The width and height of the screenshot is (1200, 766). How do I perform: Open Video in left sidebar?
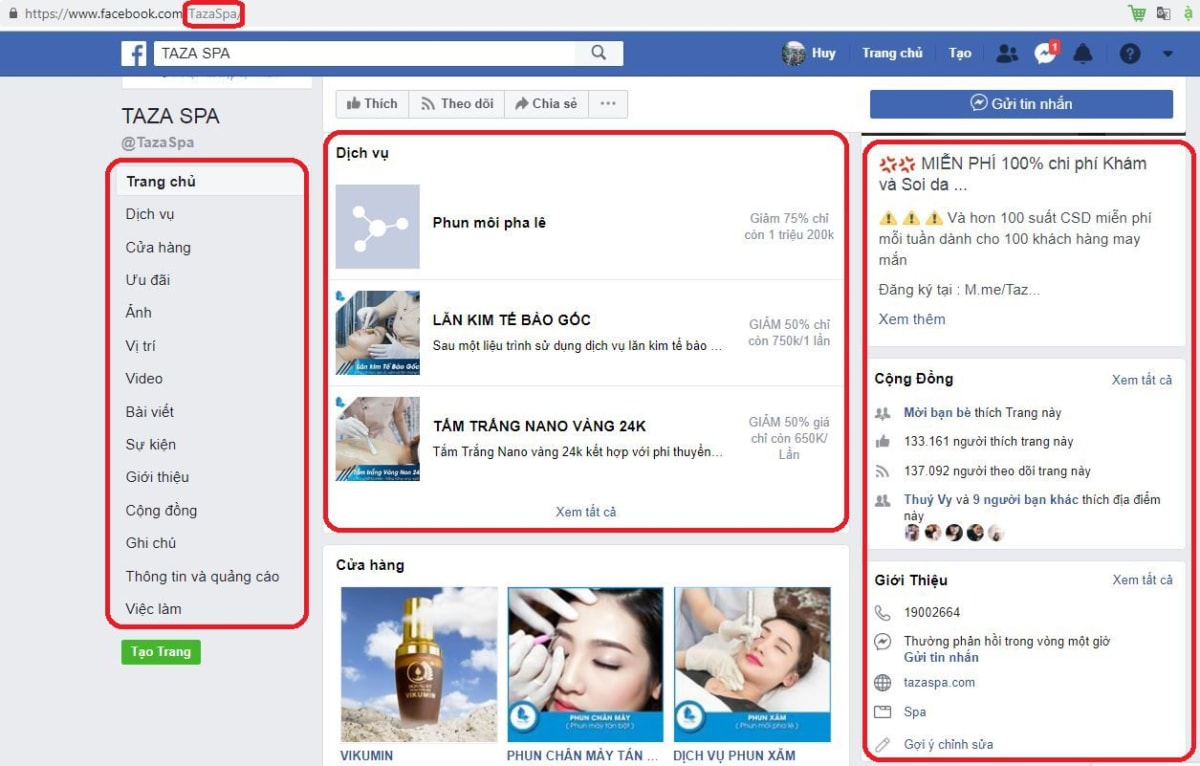point(144,378)
